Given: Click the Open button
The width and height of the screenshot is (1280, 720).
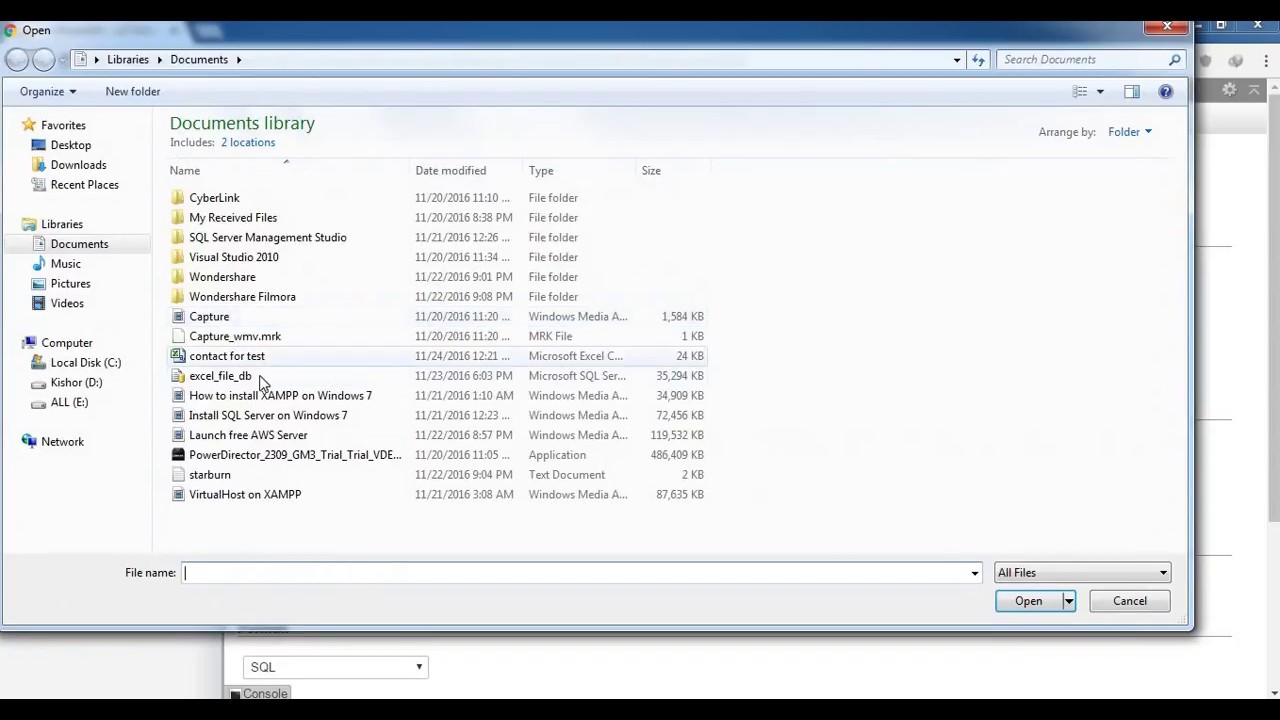Looking at the screenshot, I should 1028,601.
